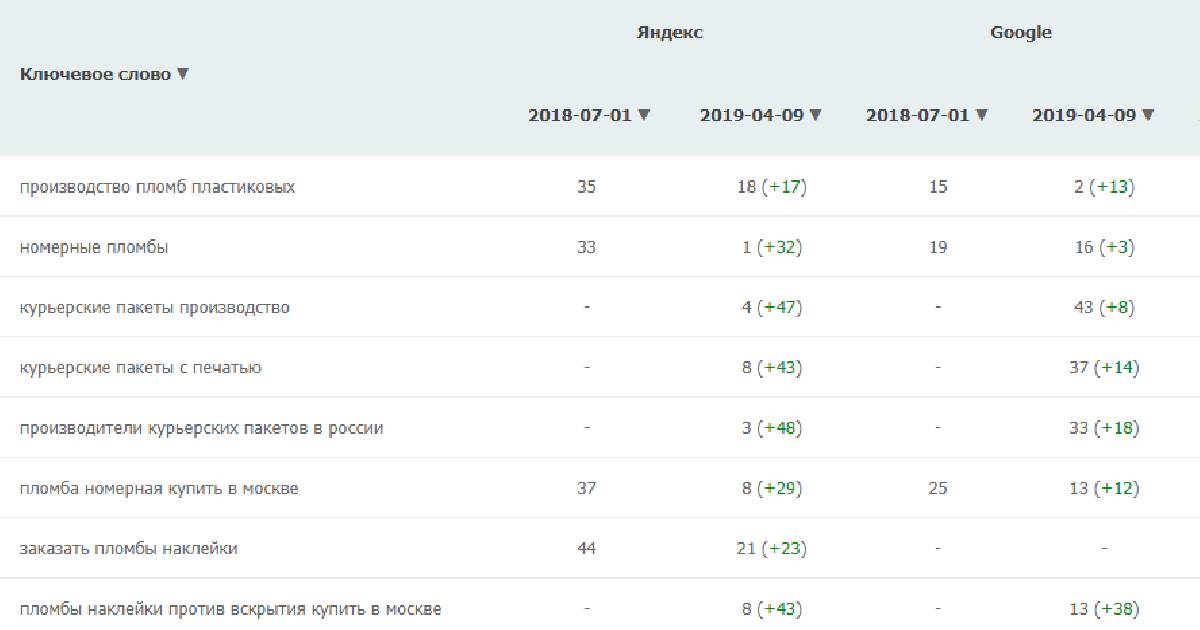The width and height of the screenshot is (1200, 630).
Task: Select keyword курьерские пакеты с печатью
Action: pos(141,367)
